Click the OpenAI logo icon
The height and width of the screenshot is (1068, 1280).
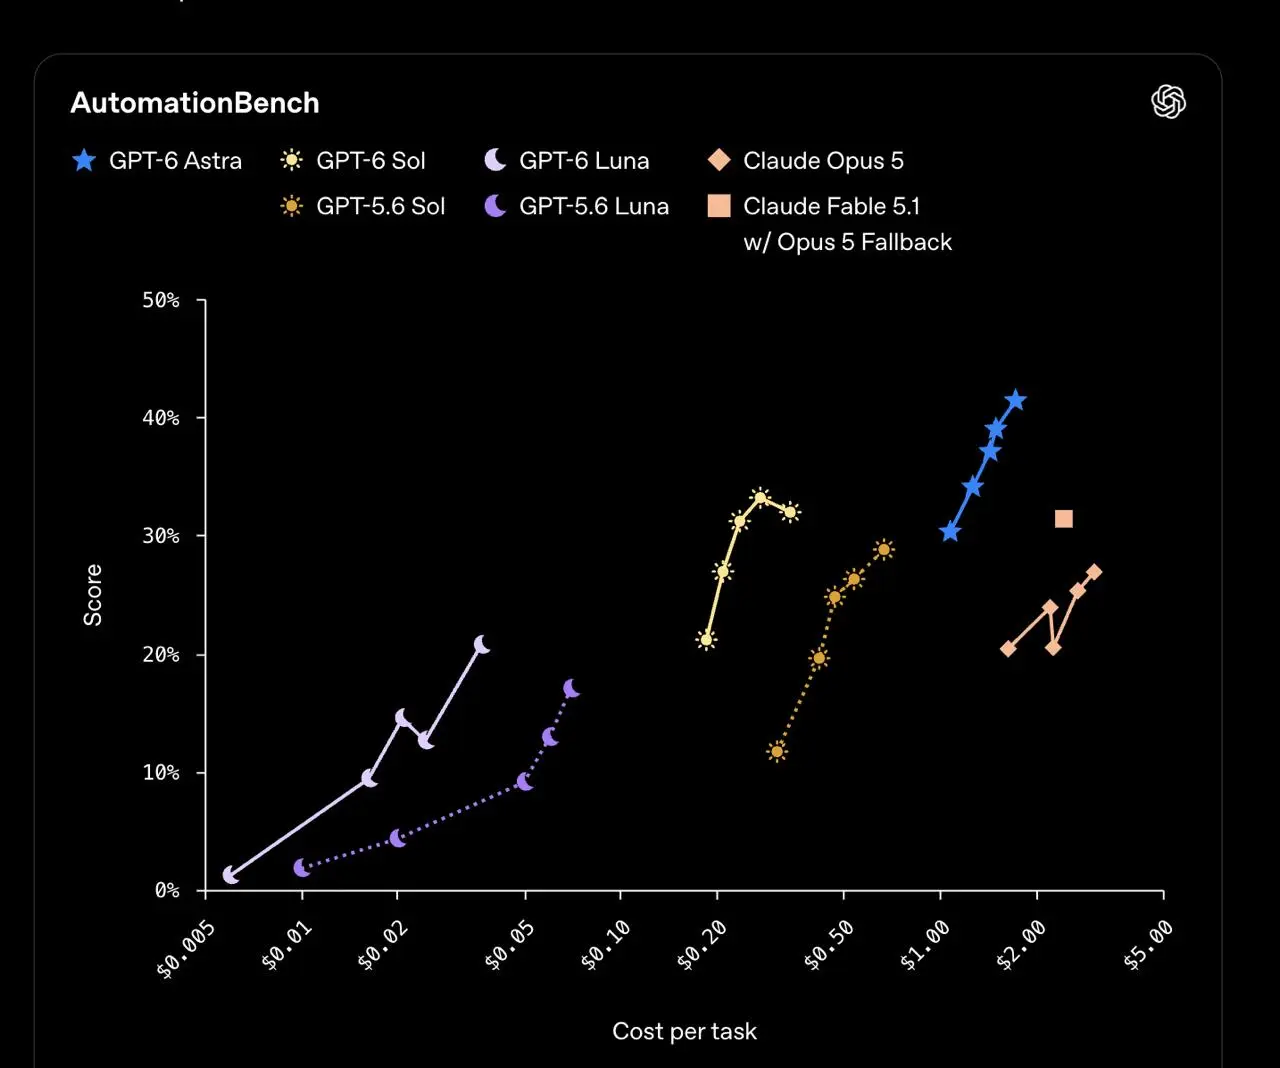click(x=1168, y=102)
